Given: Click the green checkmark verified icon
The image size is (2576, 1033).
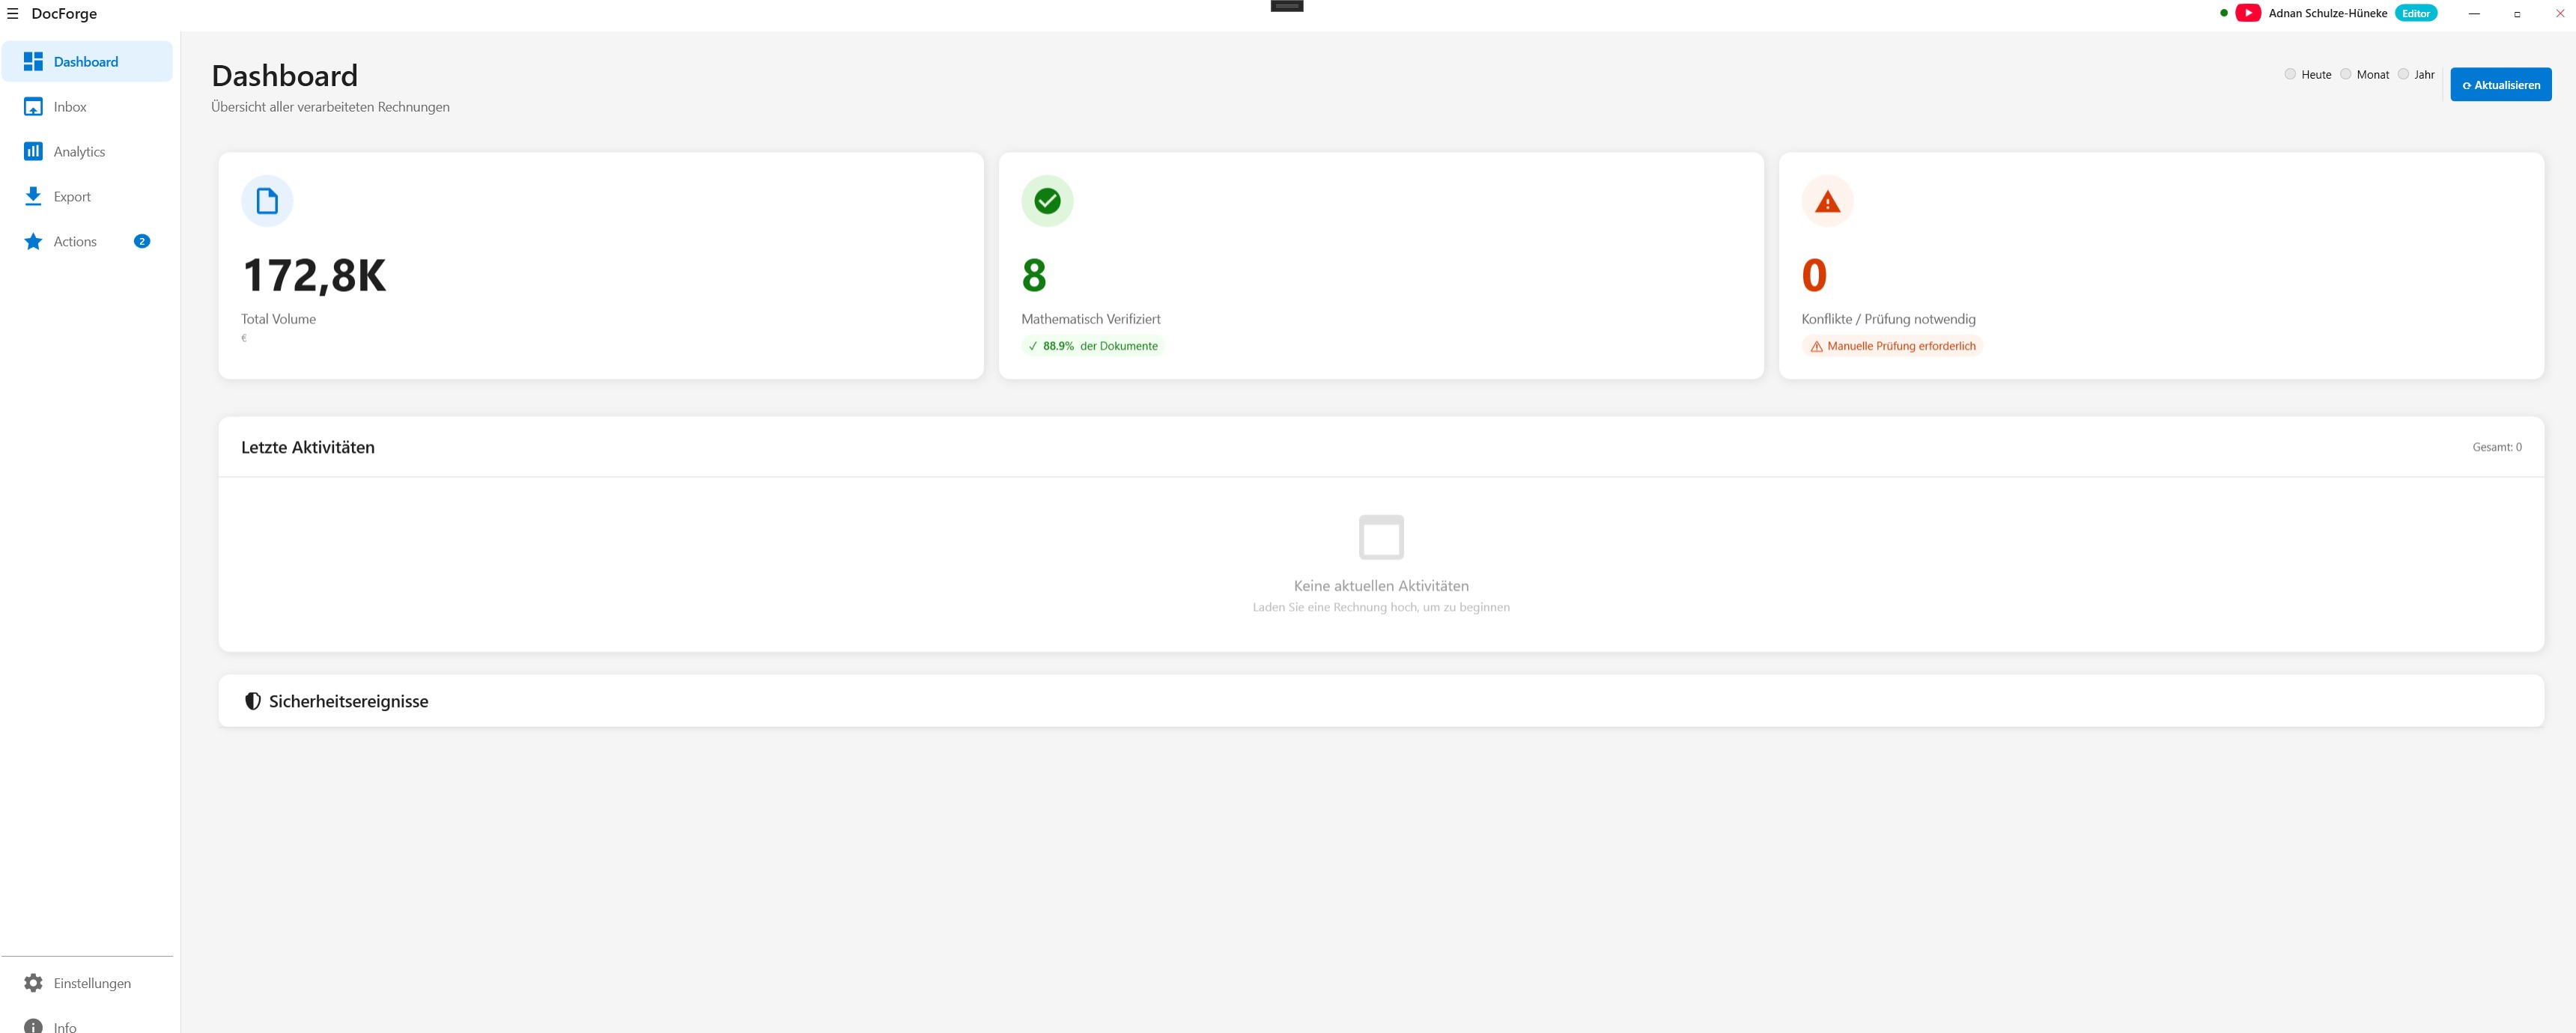Looking at the screenshot, I should [x=1047, y=201].
